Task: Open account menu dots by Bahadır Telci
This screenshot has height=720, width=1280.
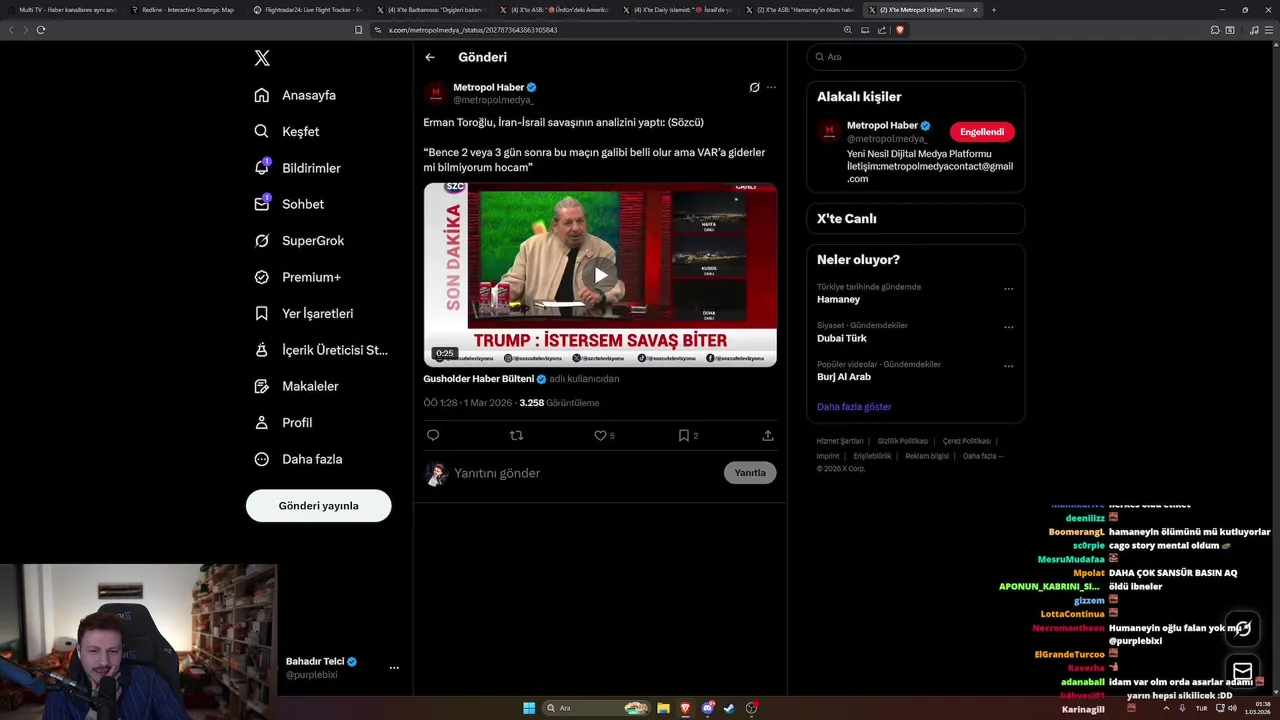Action: (394, 668)
